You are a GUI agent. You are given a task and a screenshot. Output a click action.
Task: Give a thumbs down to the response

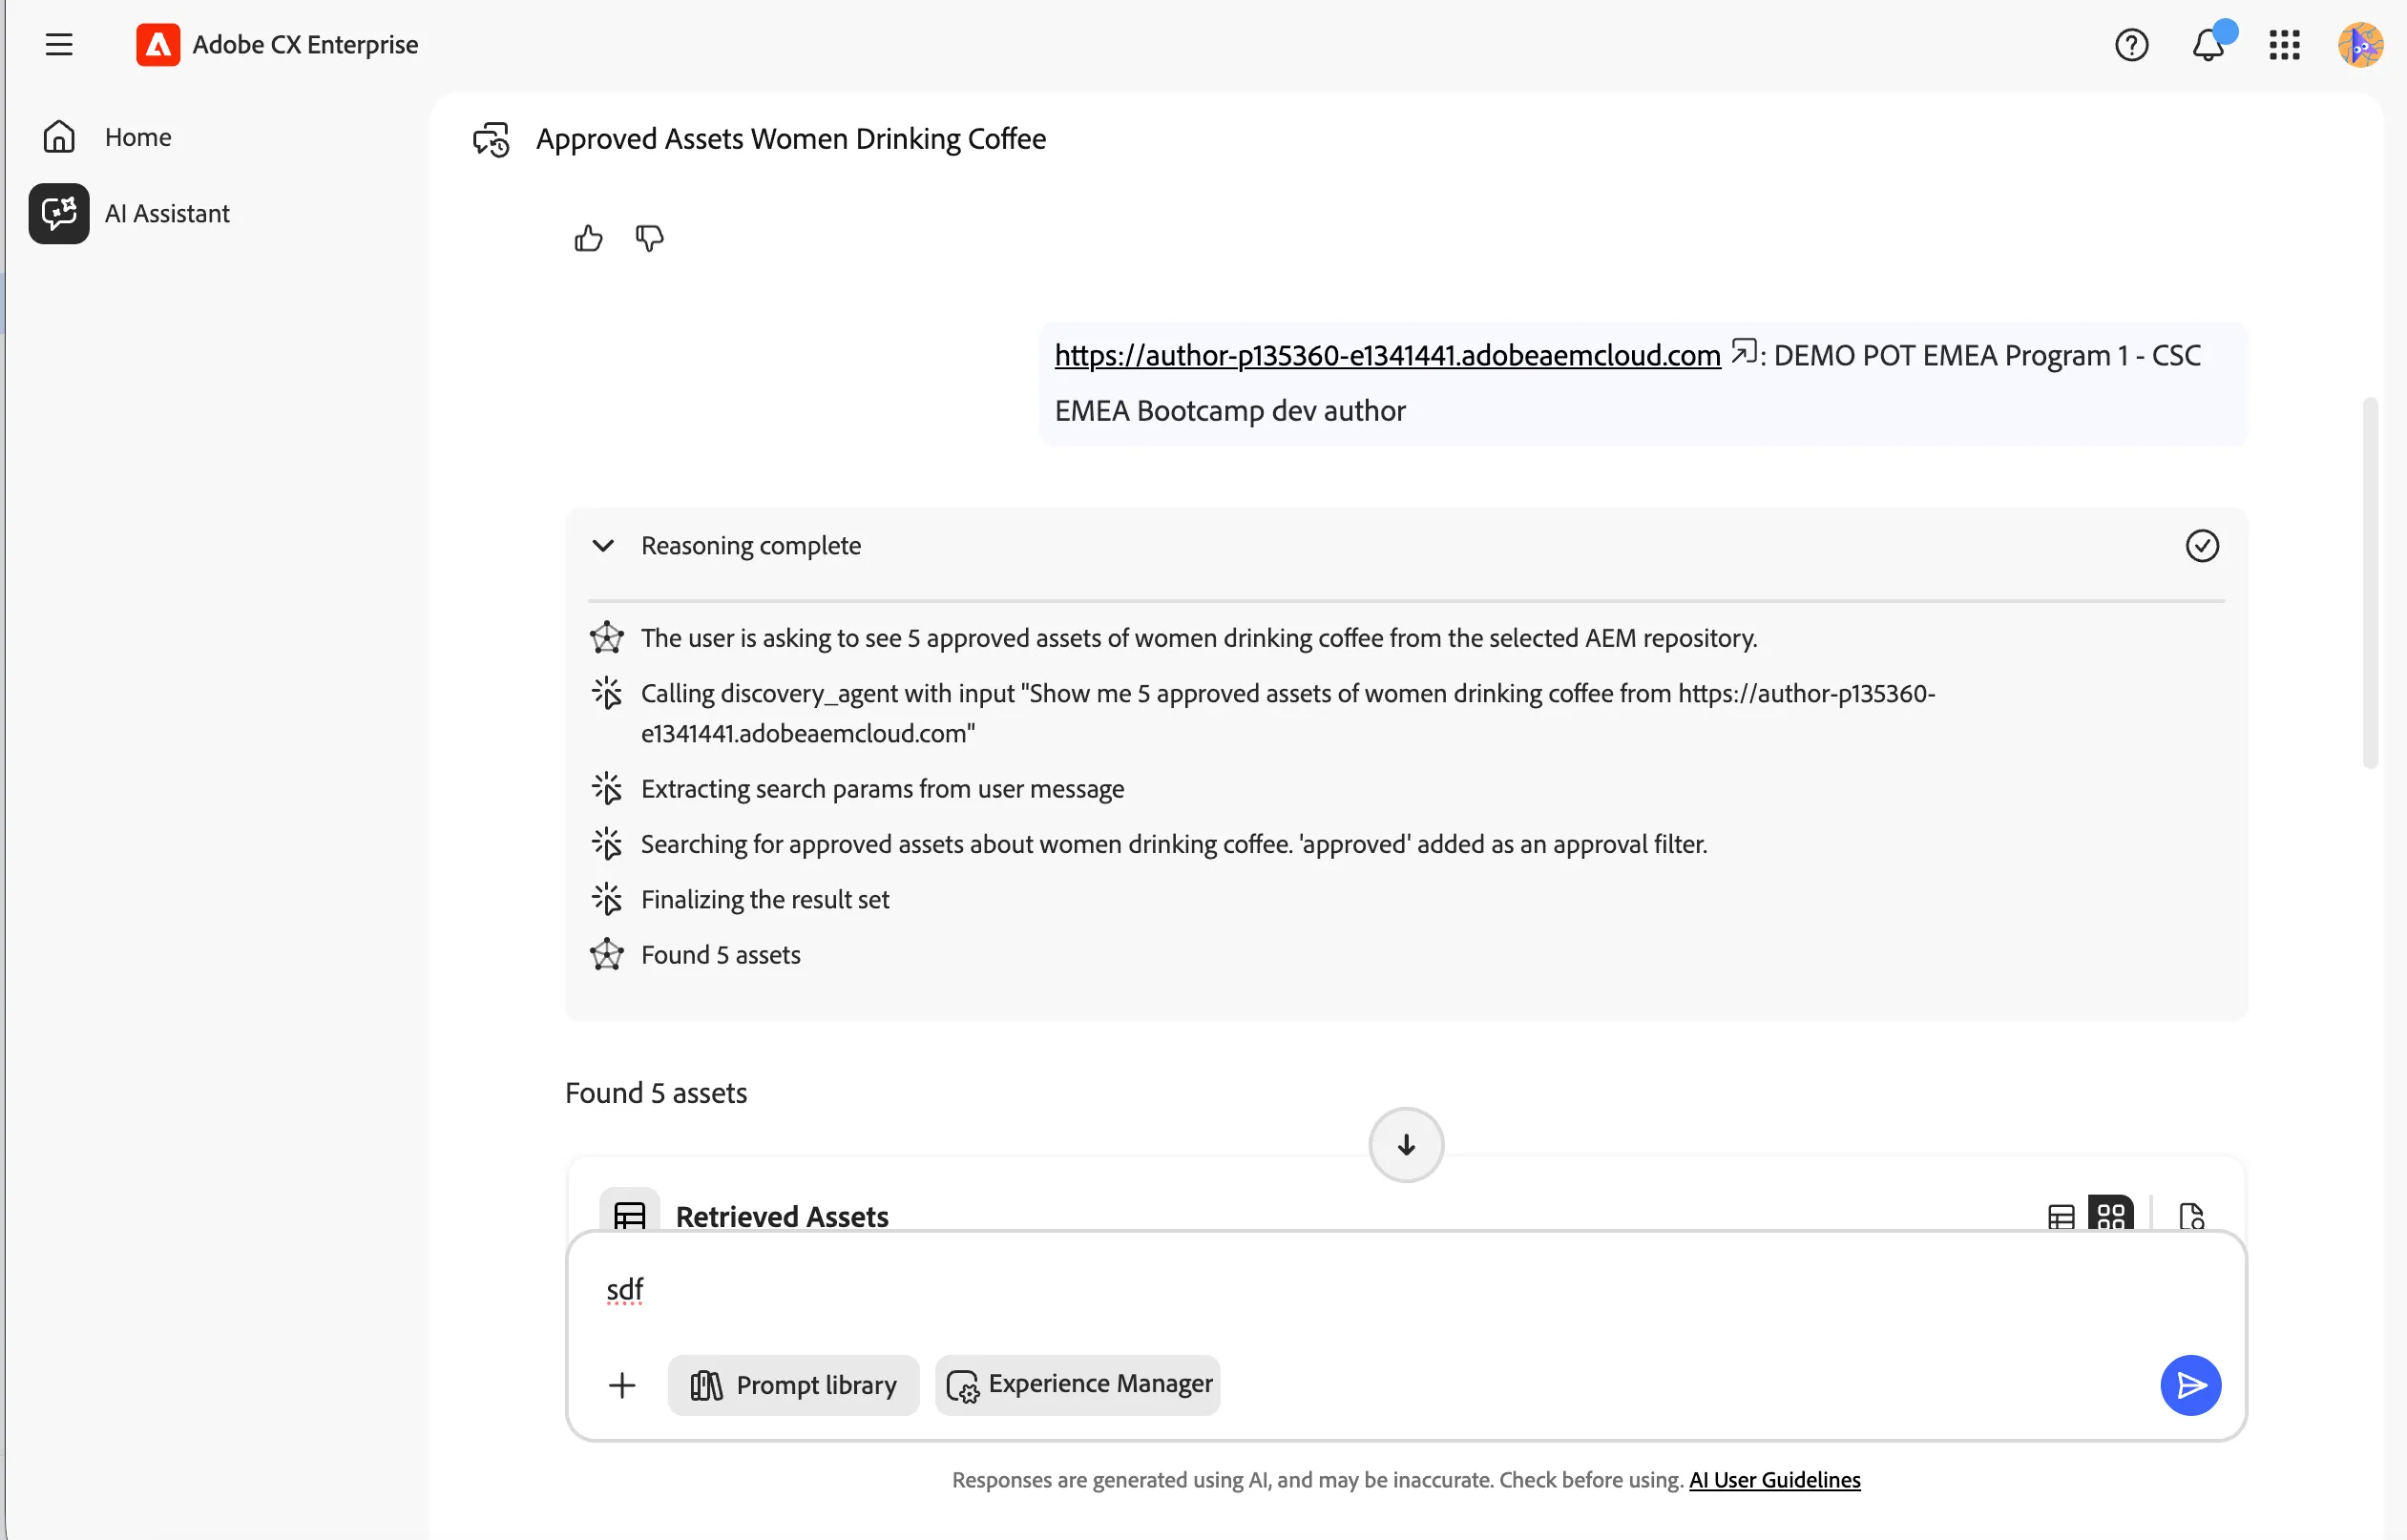coord(650,238)
